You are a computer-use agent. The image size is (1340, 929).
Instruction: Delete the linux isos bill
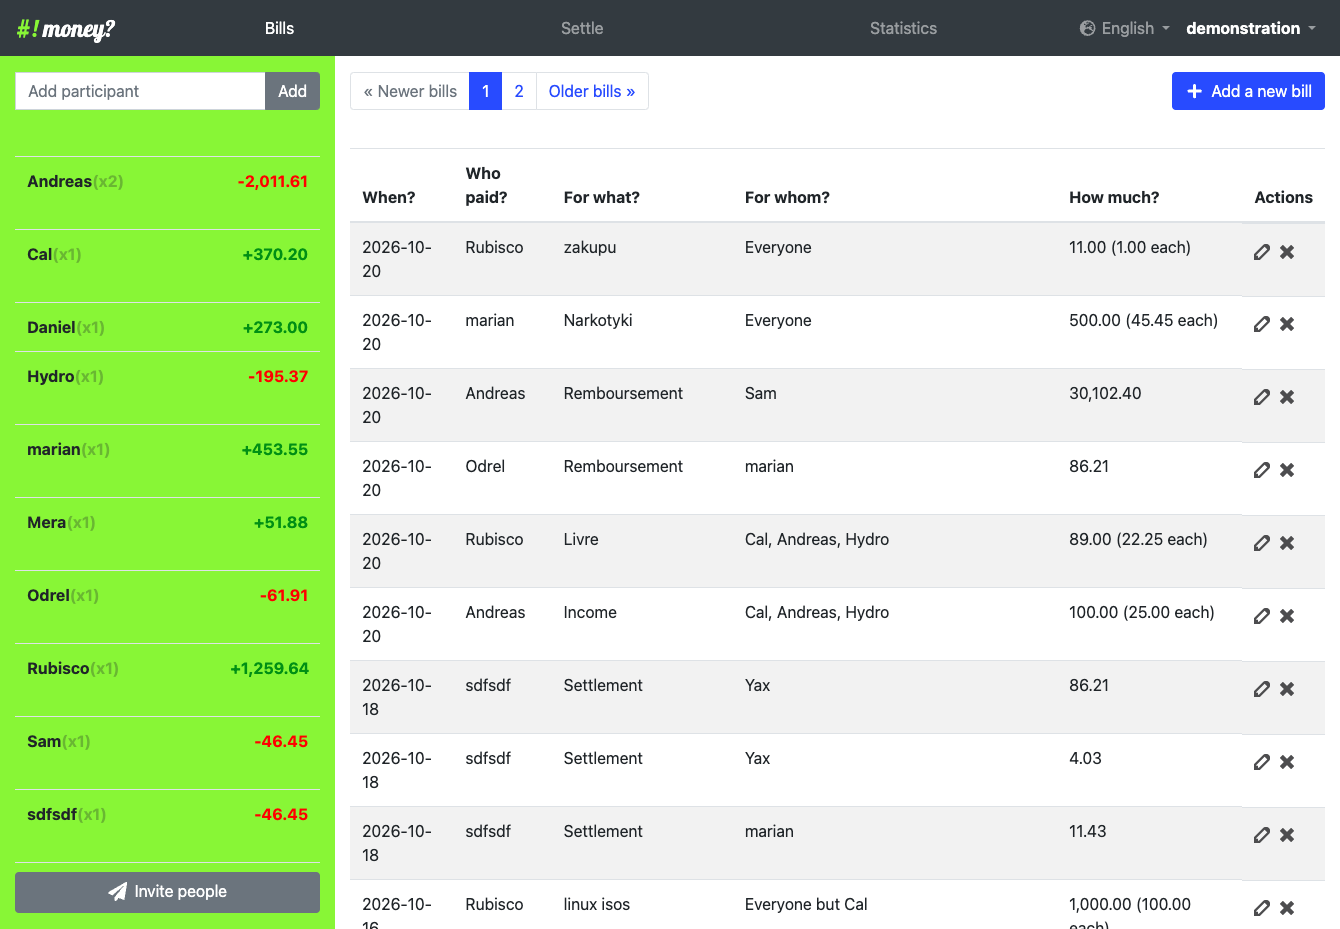tap(1287, 908)
